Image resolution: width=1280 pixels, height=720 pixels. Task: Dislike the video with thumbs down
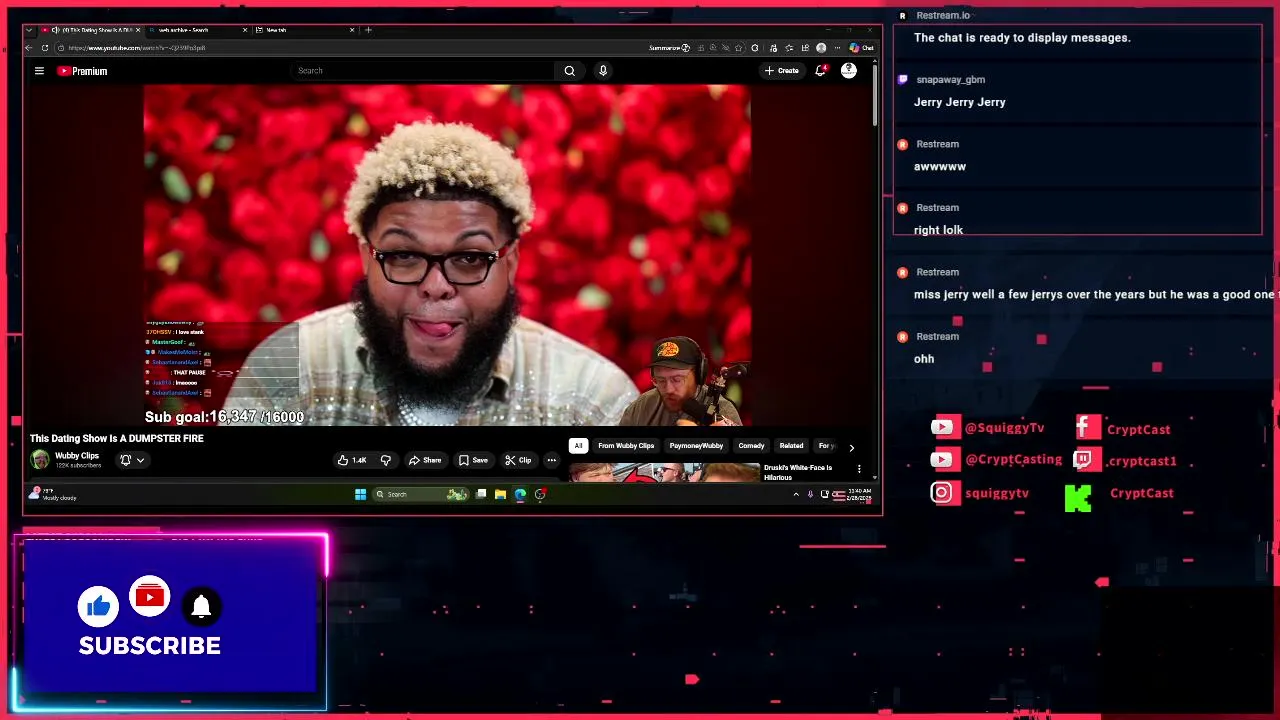pos(386,460)
